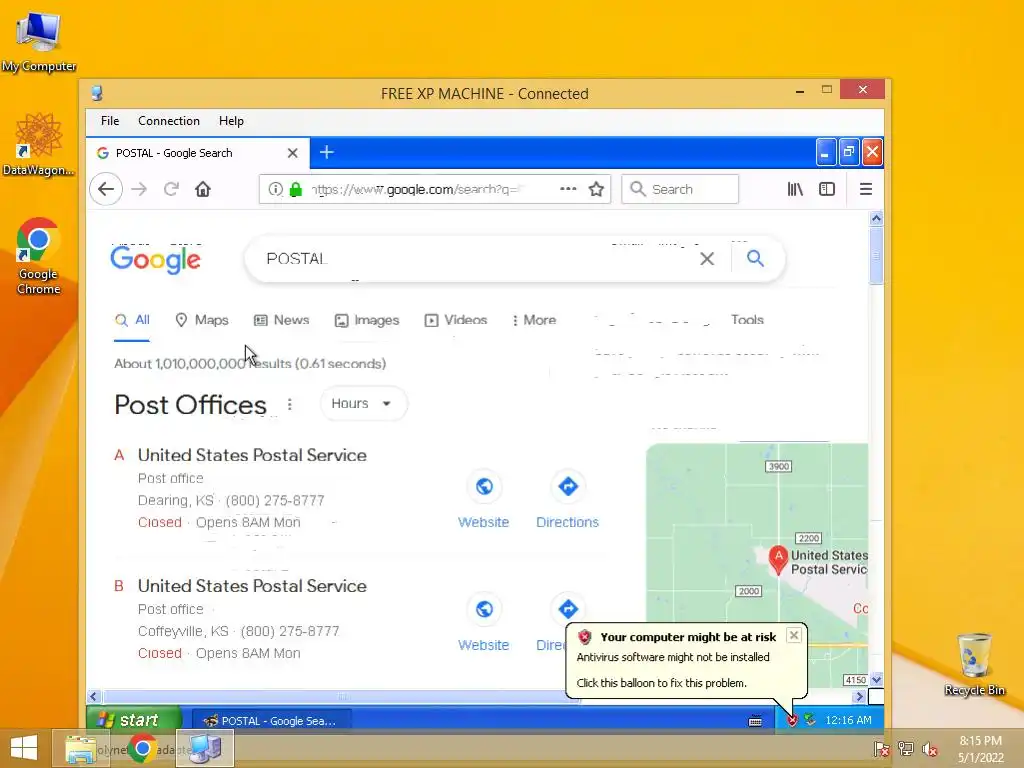This screenshot has width=1024, height=768.
Task: Click the antivirus warning balloon text
Action: tap(673, 670)
